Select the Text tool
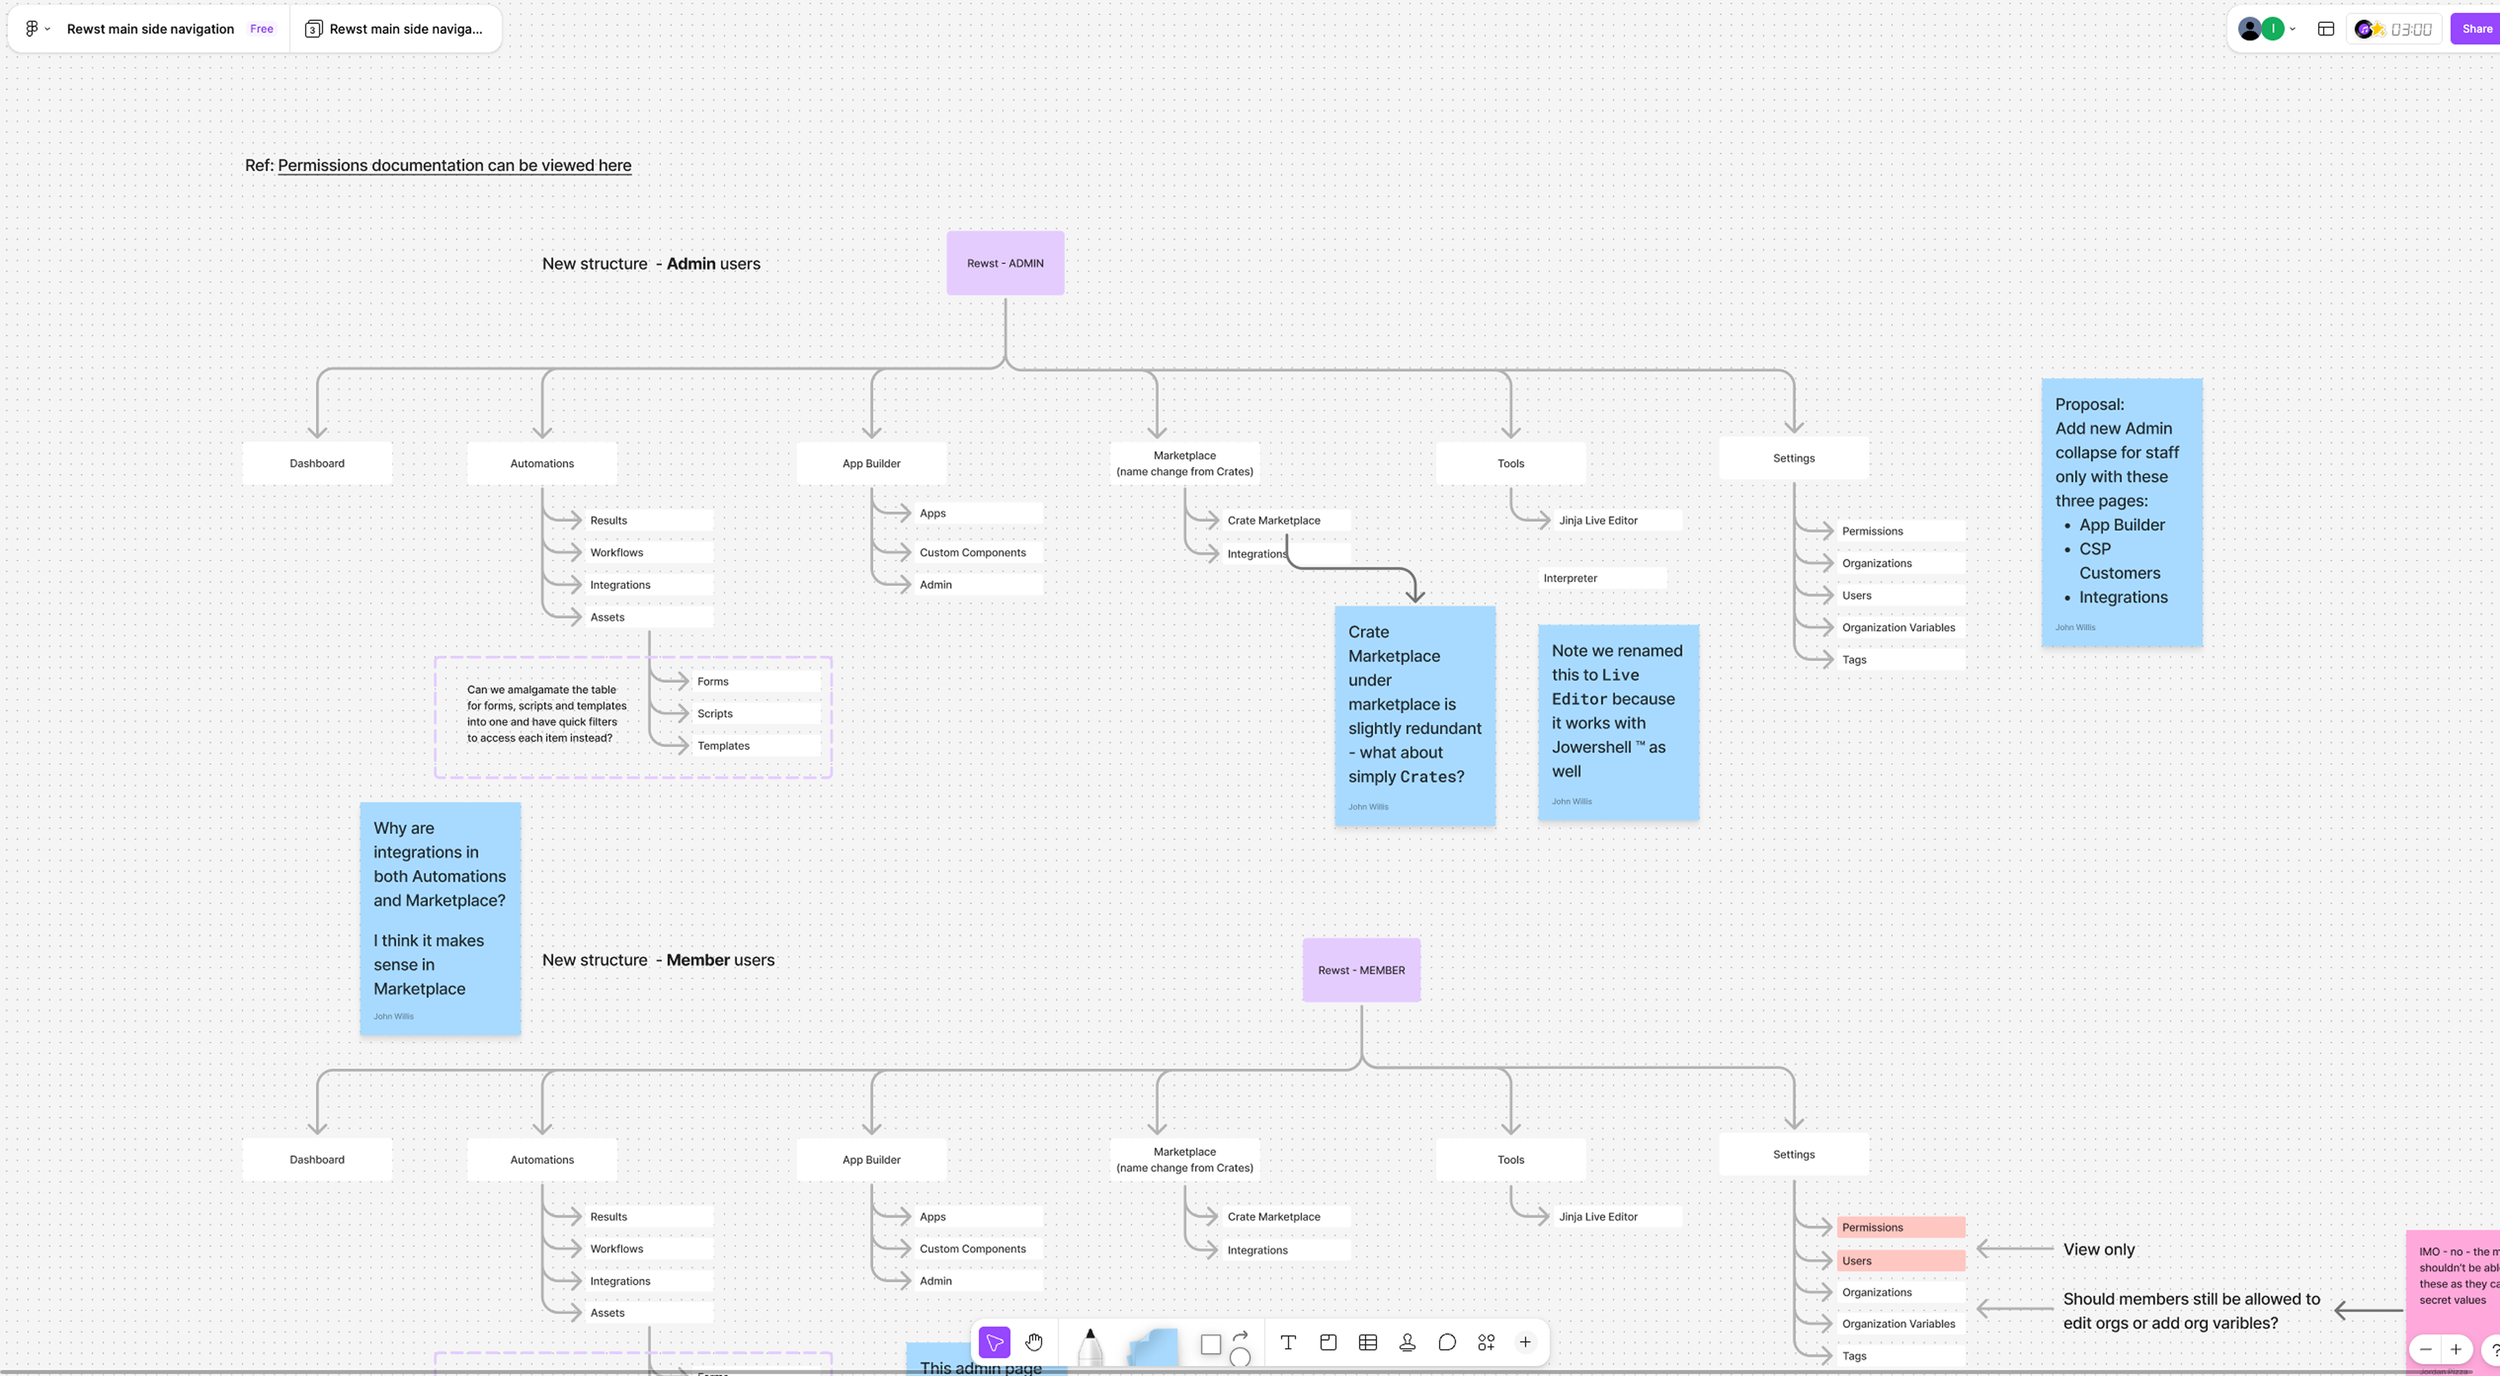 [x=1288, y=1342]
